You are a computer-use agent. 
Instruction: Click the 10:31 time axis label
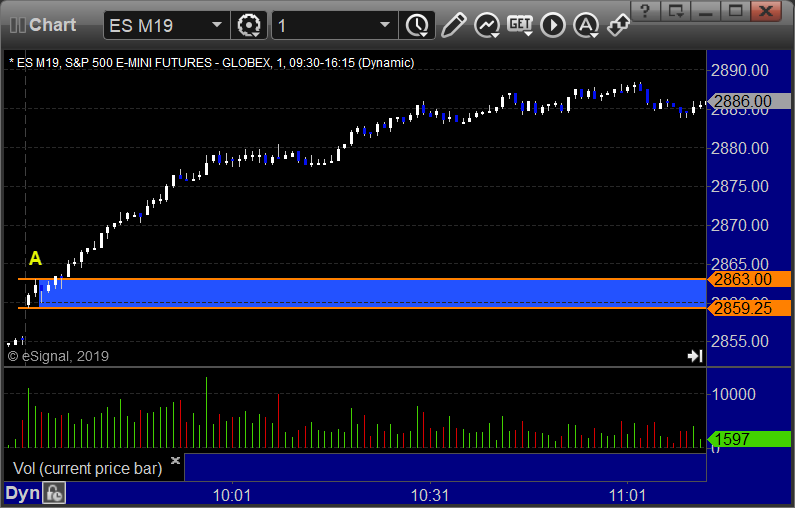[x=429, y=495]
